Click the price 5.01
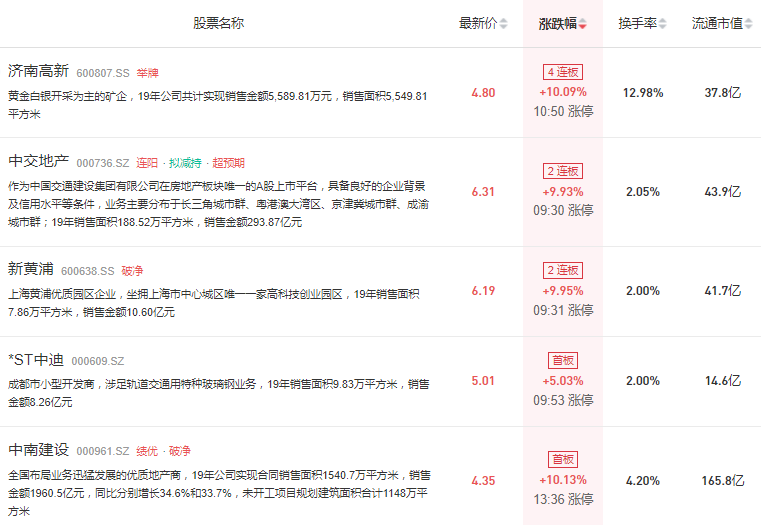 [483, 381]
